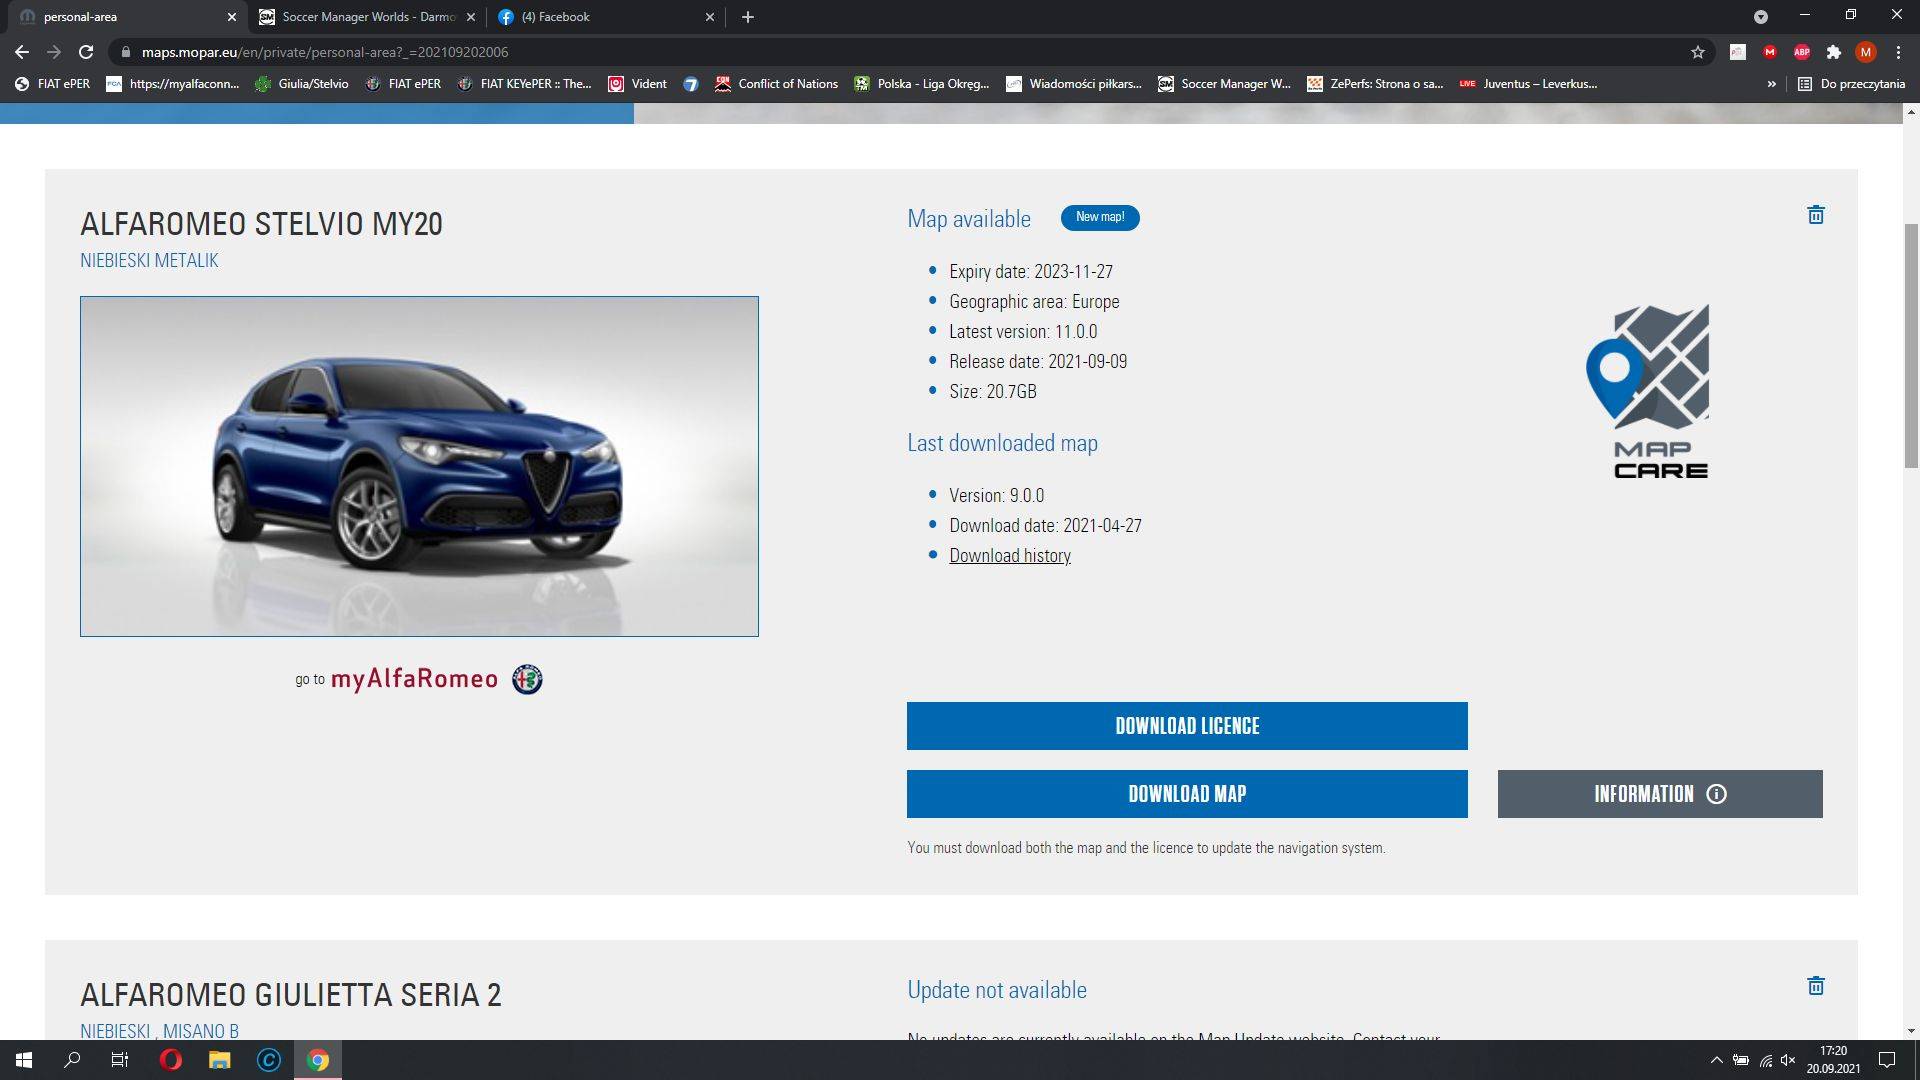Click the Alfa Romeo logo badge

[527, 680]
